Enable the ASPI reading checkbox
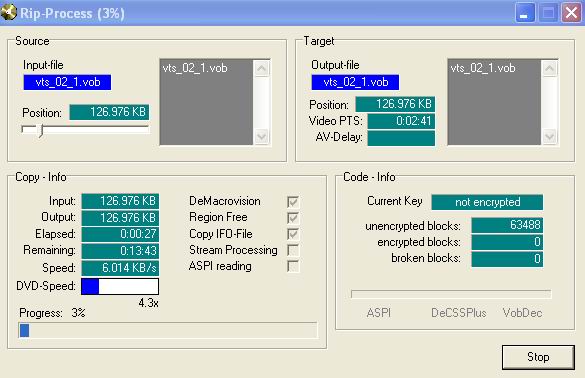This screenshot has height=378, width=585. 293,266
